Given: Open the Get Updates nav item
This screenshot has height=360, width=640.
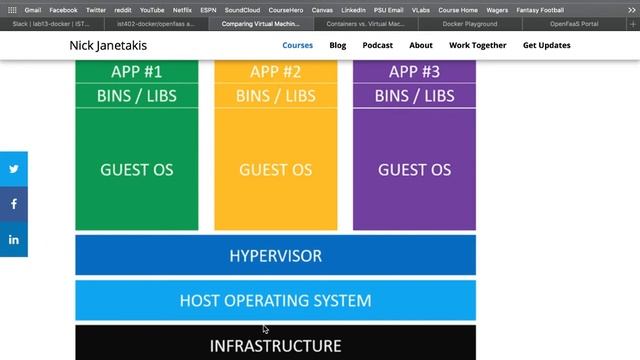Looking at the screenshot, I should coord(547,45).
